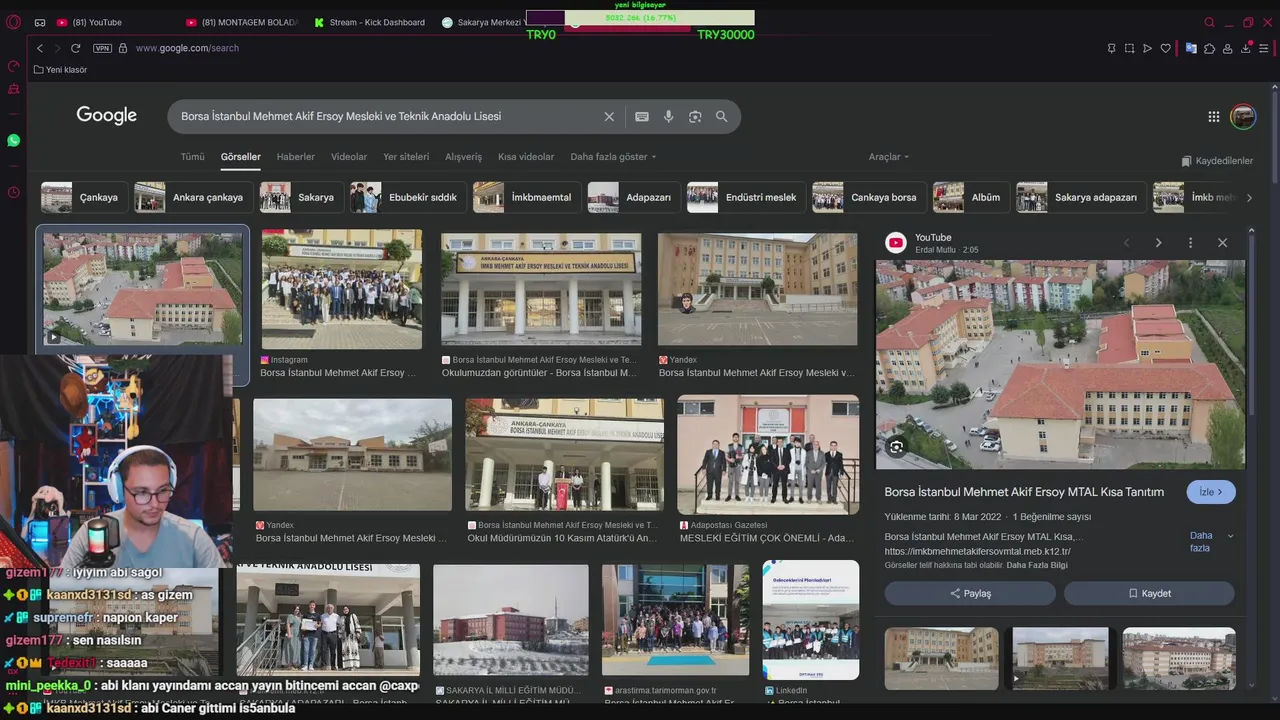Screen dimensions: 1280x720
Task: Open Easy Setup sliders icon
Action: pyautogui.click(x=1265, y=48)
